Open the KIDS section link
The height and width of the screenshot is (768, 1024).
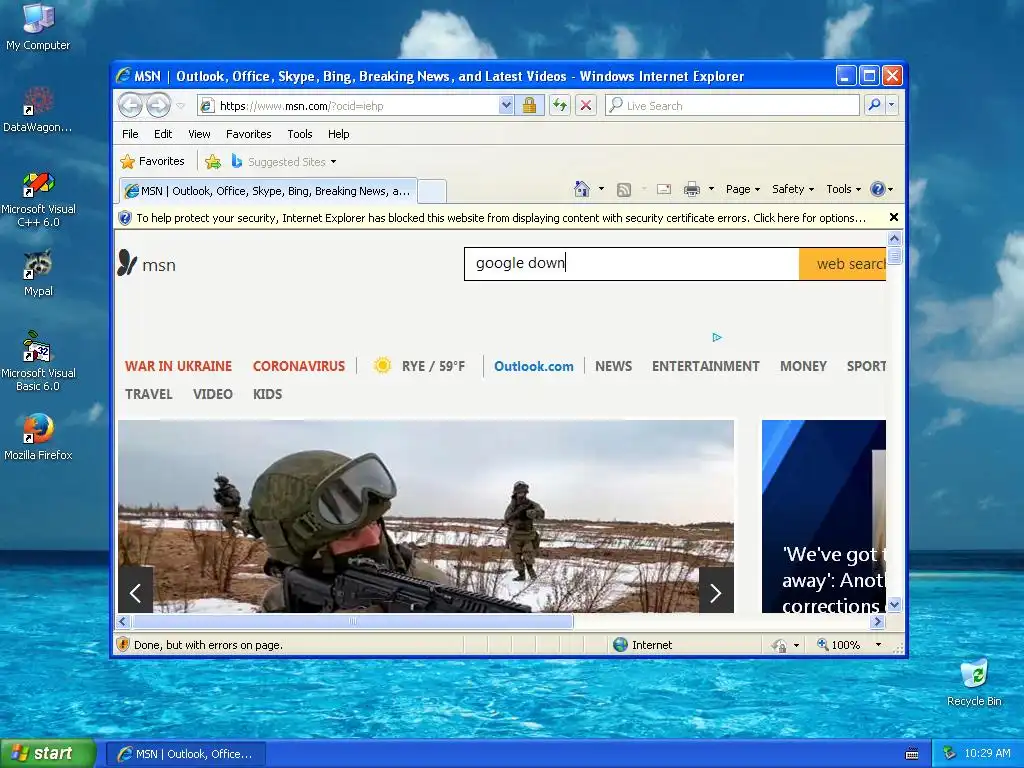coord(268,394)
